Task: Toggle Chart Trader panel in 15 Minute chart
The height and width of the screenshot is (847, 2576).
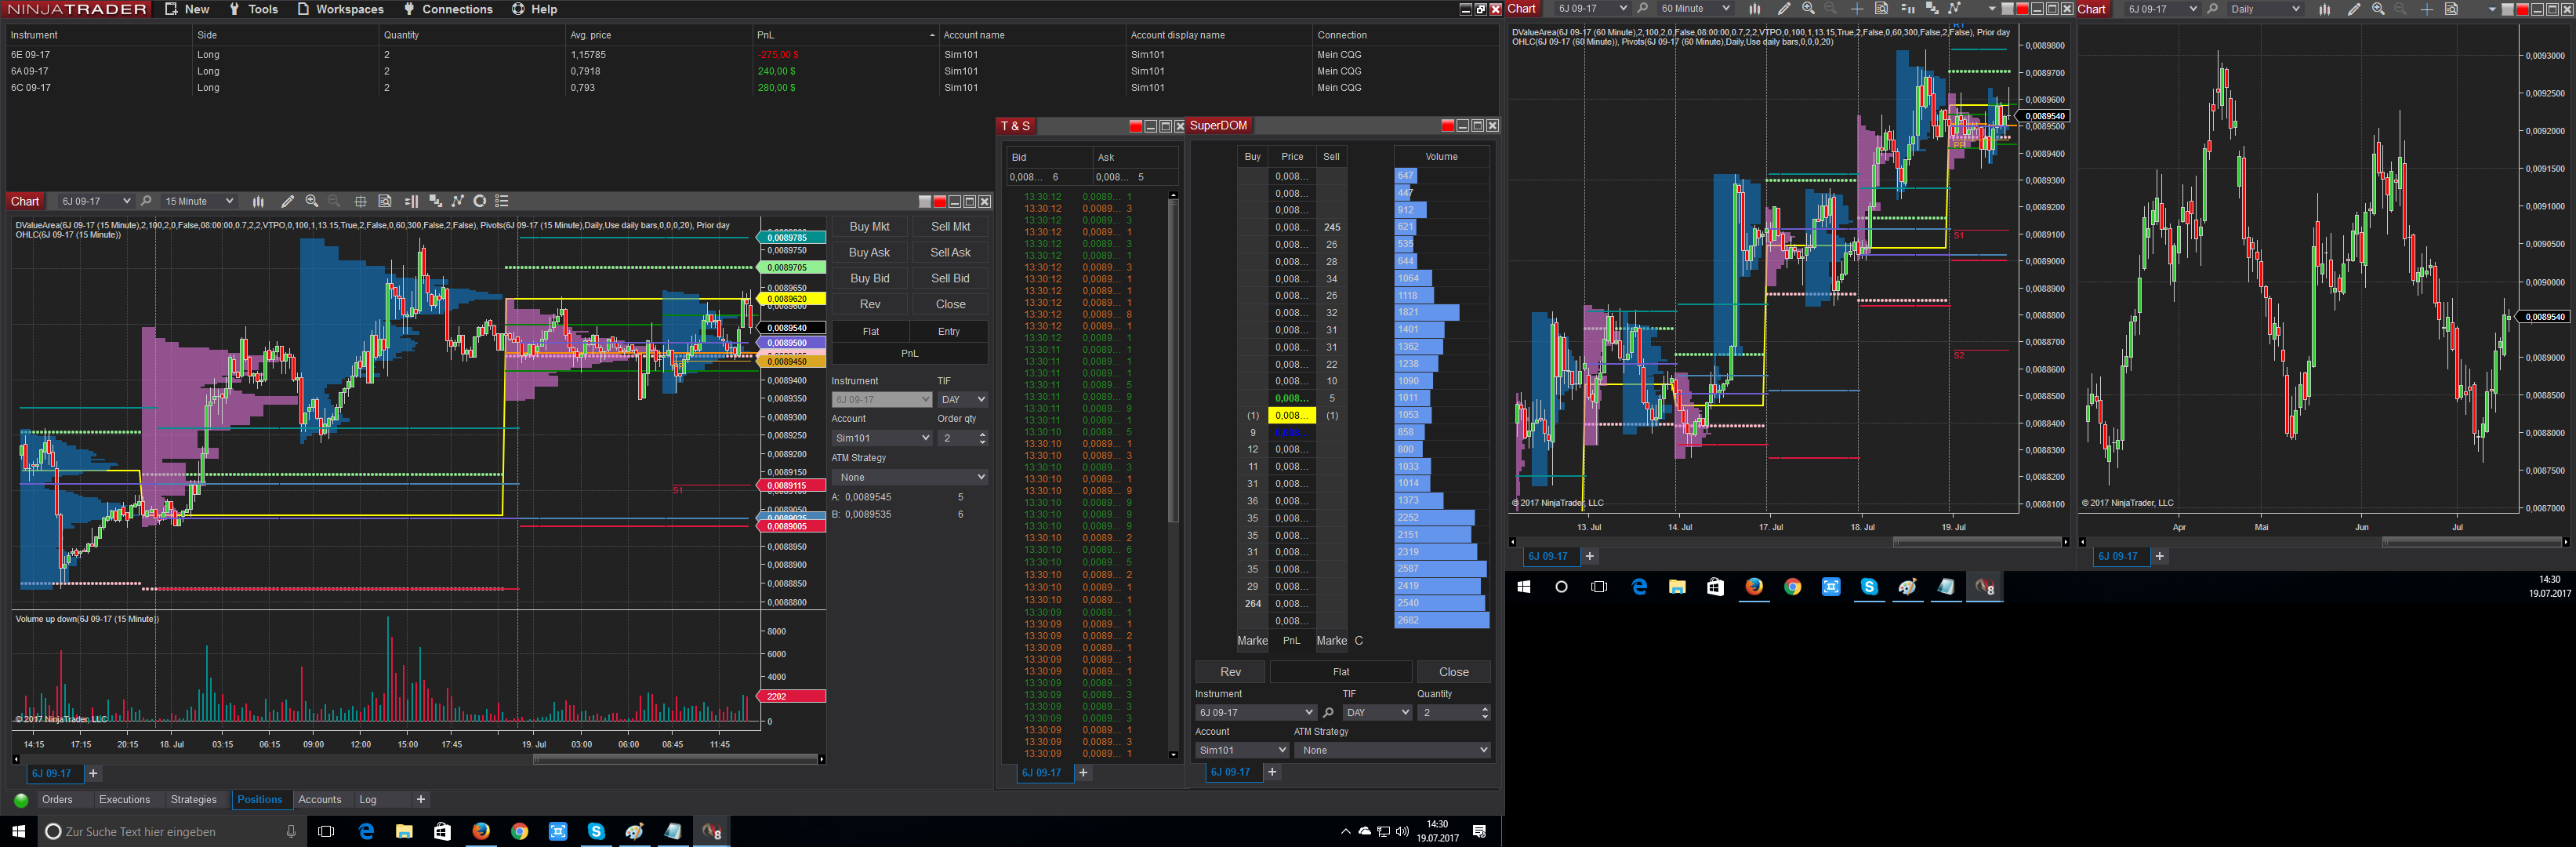Action: coord(411,201)
